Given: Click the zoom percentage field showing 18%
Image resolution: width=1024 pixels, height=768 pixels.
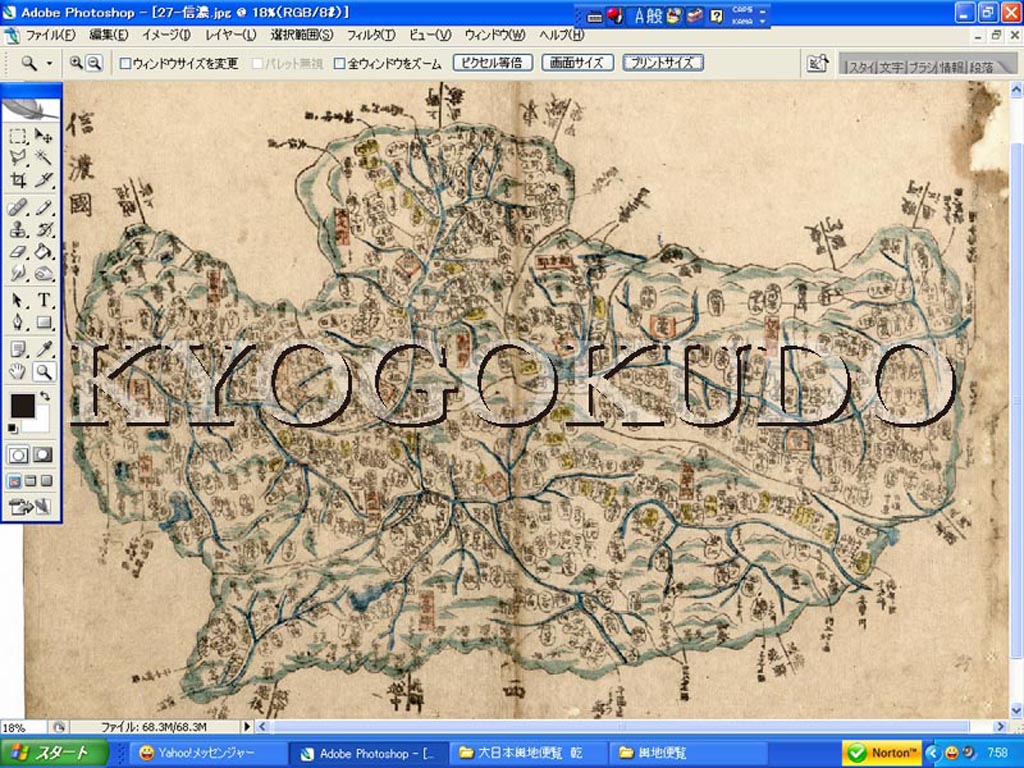Looking at the screenshot, I should (22, 727).
